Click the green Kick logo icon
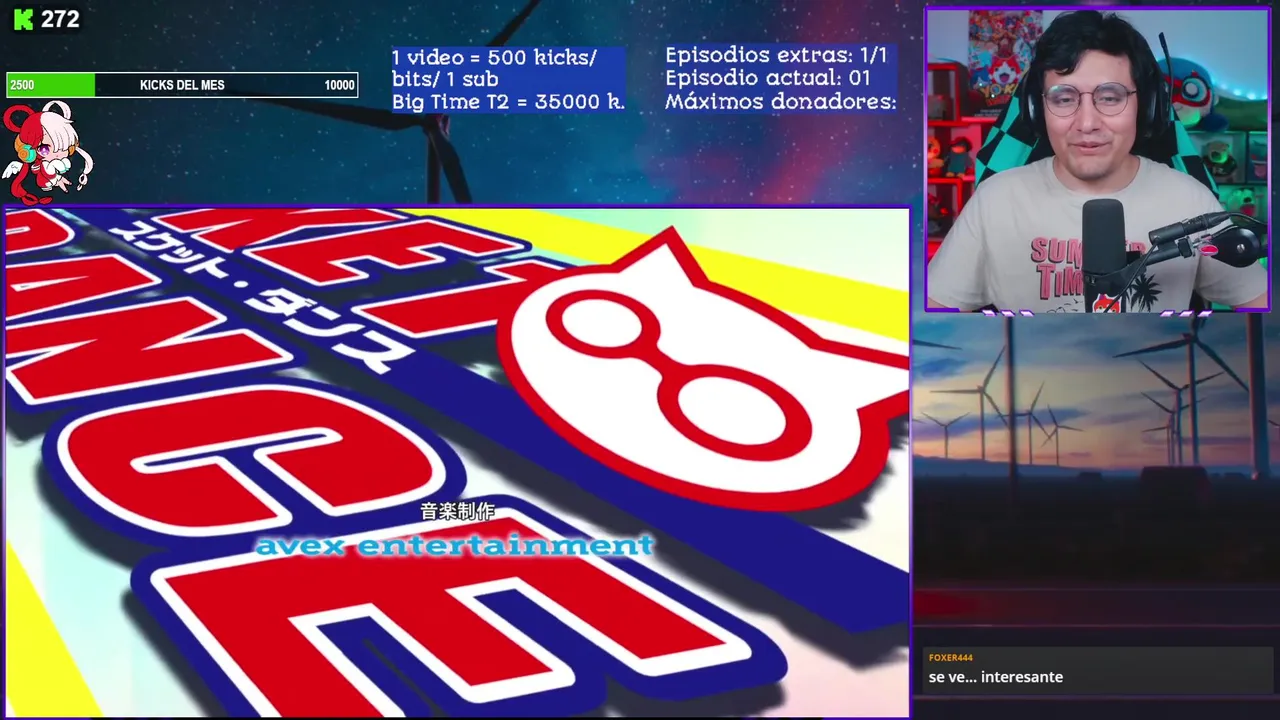Screen dimensions: 1280x720 click(x=23, y=19)
